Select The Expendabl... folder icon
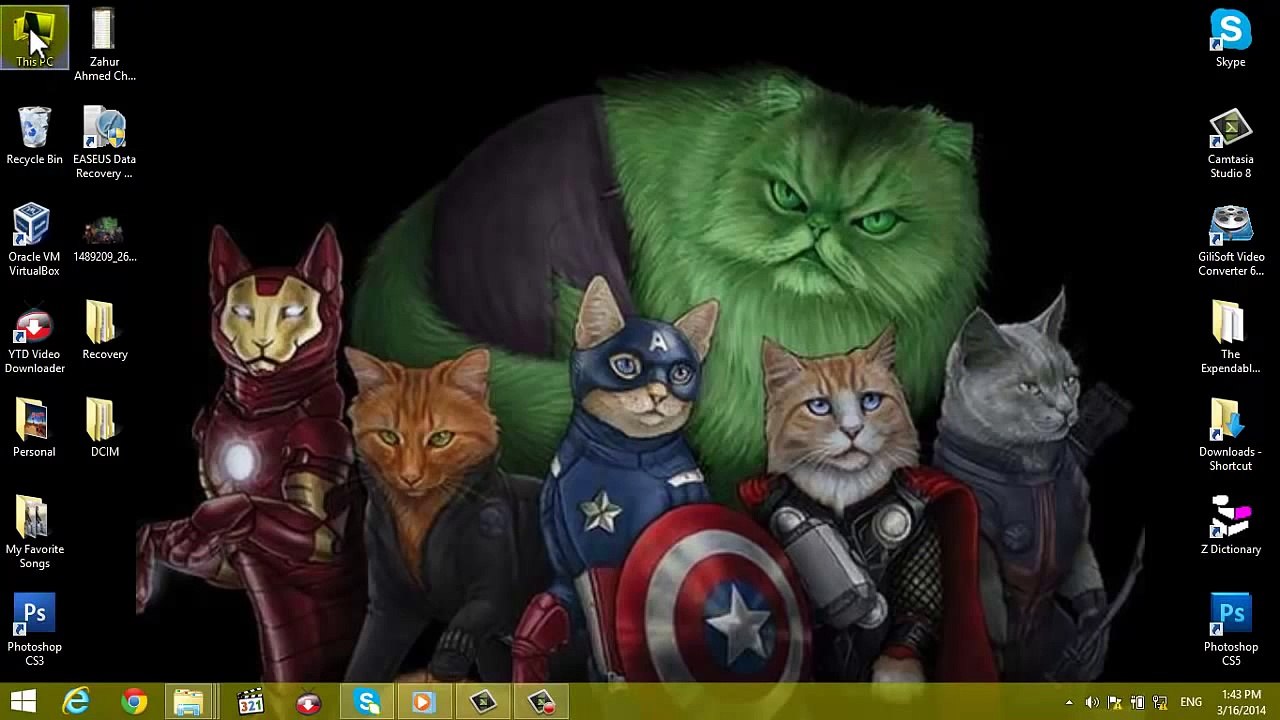Viewport: 1280px width, 720px height. coord(1230,338)
